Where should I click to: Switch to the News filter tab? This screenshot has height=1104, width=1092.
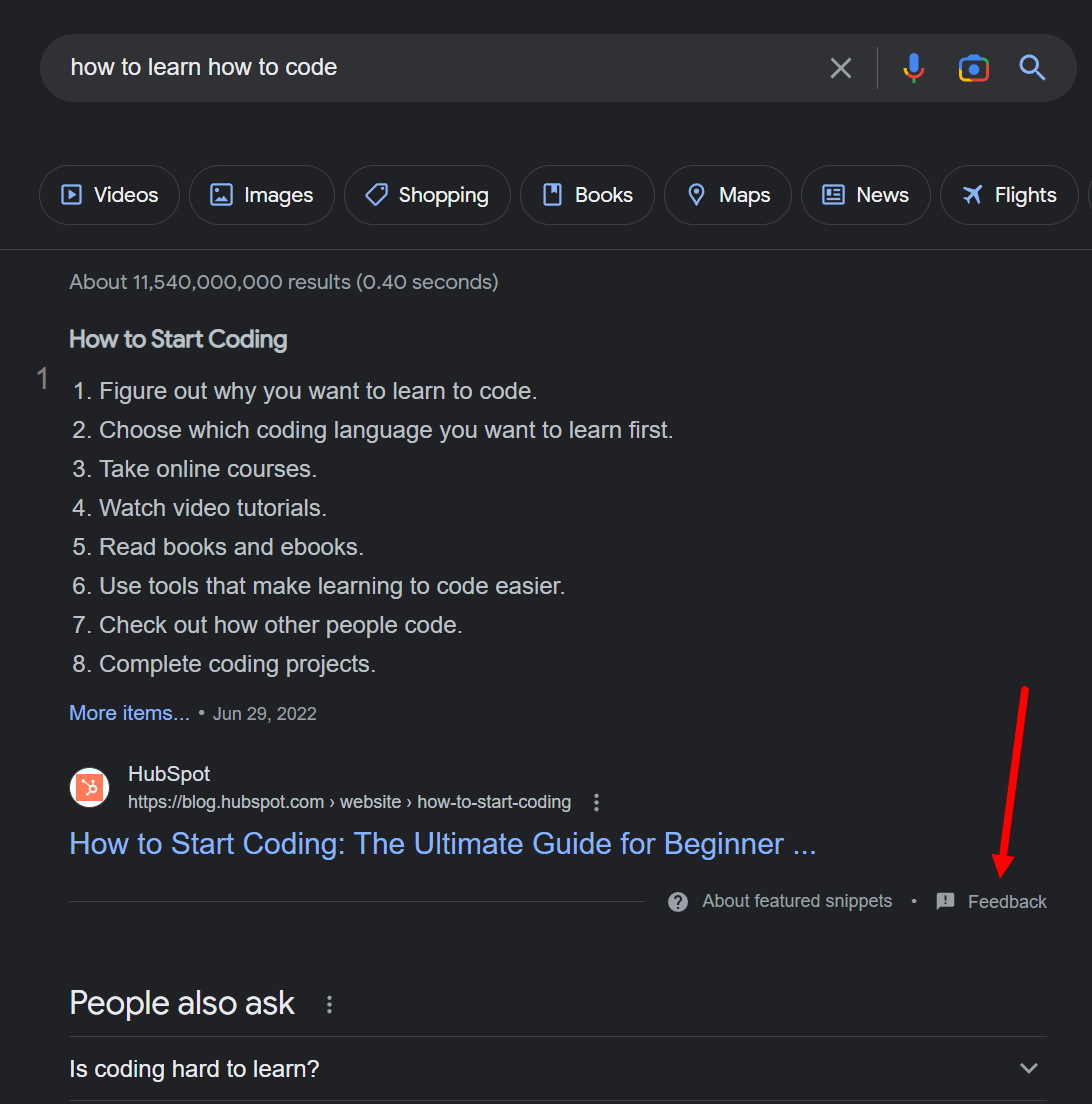pos(865,195)
